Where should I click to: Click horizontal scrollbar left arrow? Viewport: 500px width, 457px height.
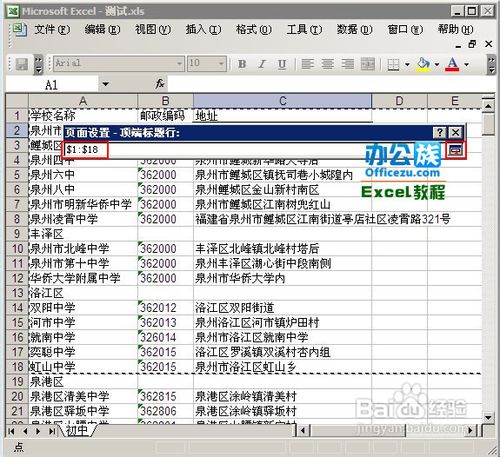(x=303, y=431)
